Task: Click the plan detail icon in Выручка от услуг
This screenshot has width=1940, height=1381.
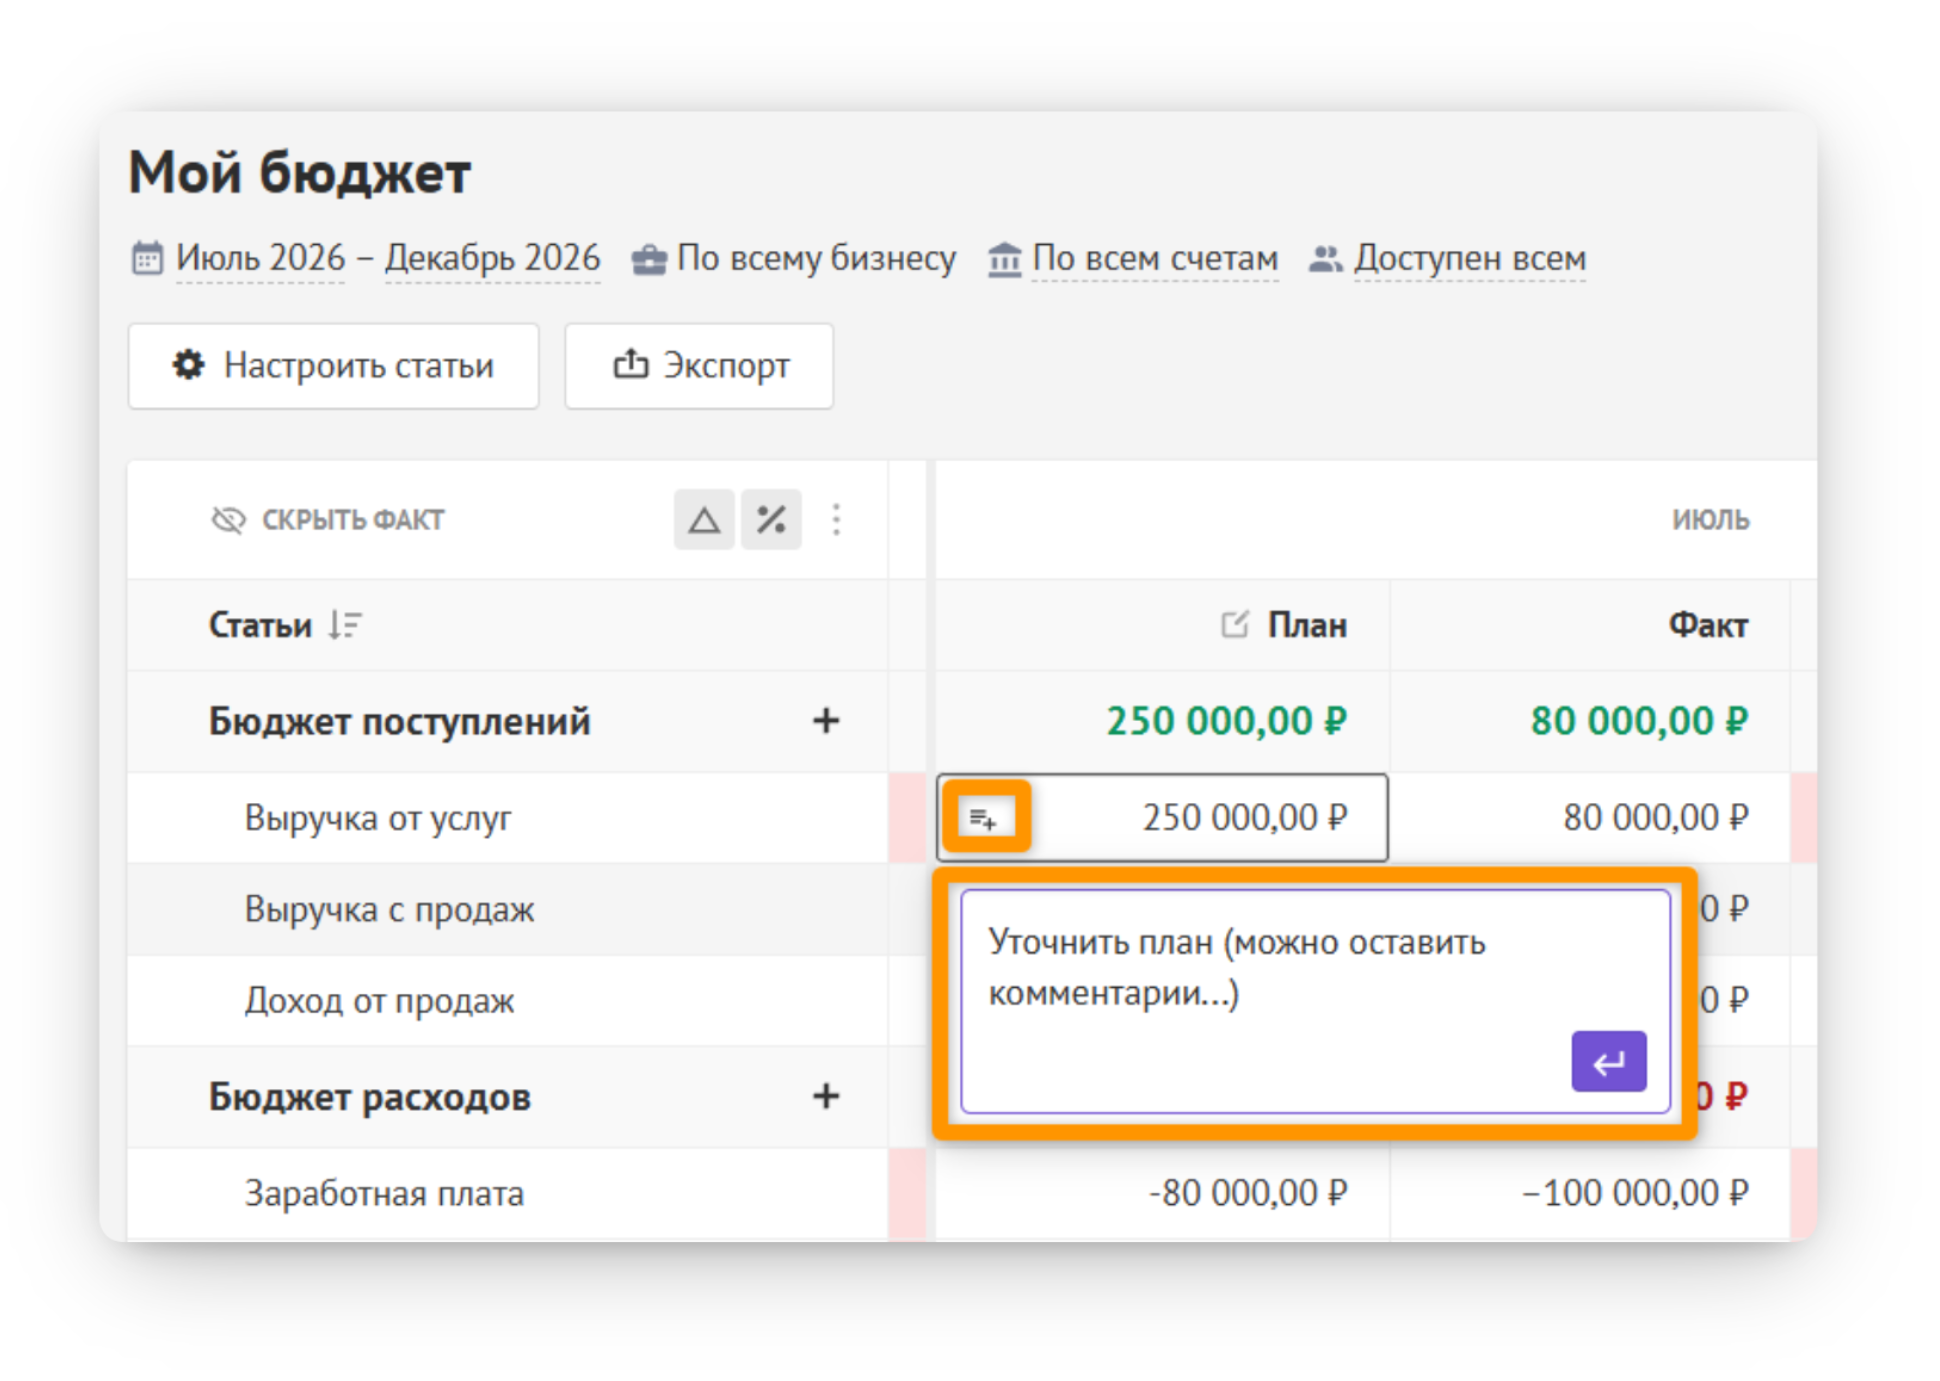Action: pos(985,818)
